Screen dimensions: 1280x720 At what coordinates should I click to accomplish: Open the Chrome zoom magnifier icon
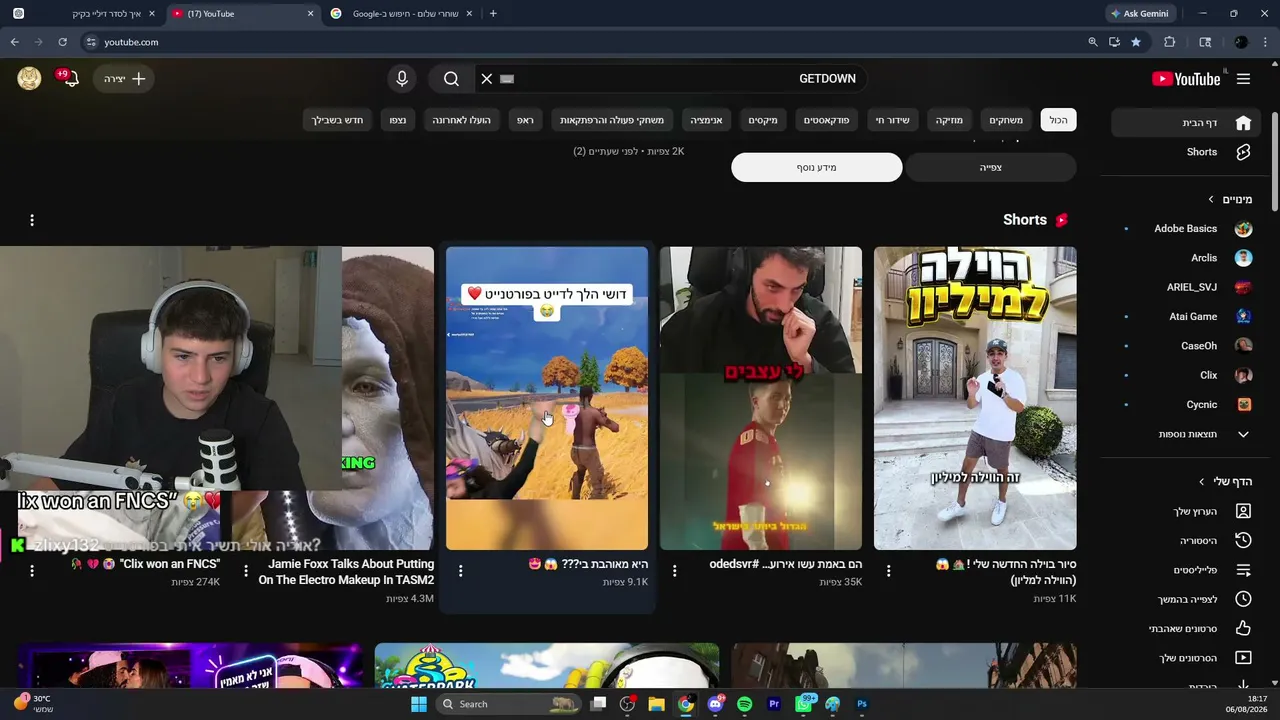tap(1092, 42)
